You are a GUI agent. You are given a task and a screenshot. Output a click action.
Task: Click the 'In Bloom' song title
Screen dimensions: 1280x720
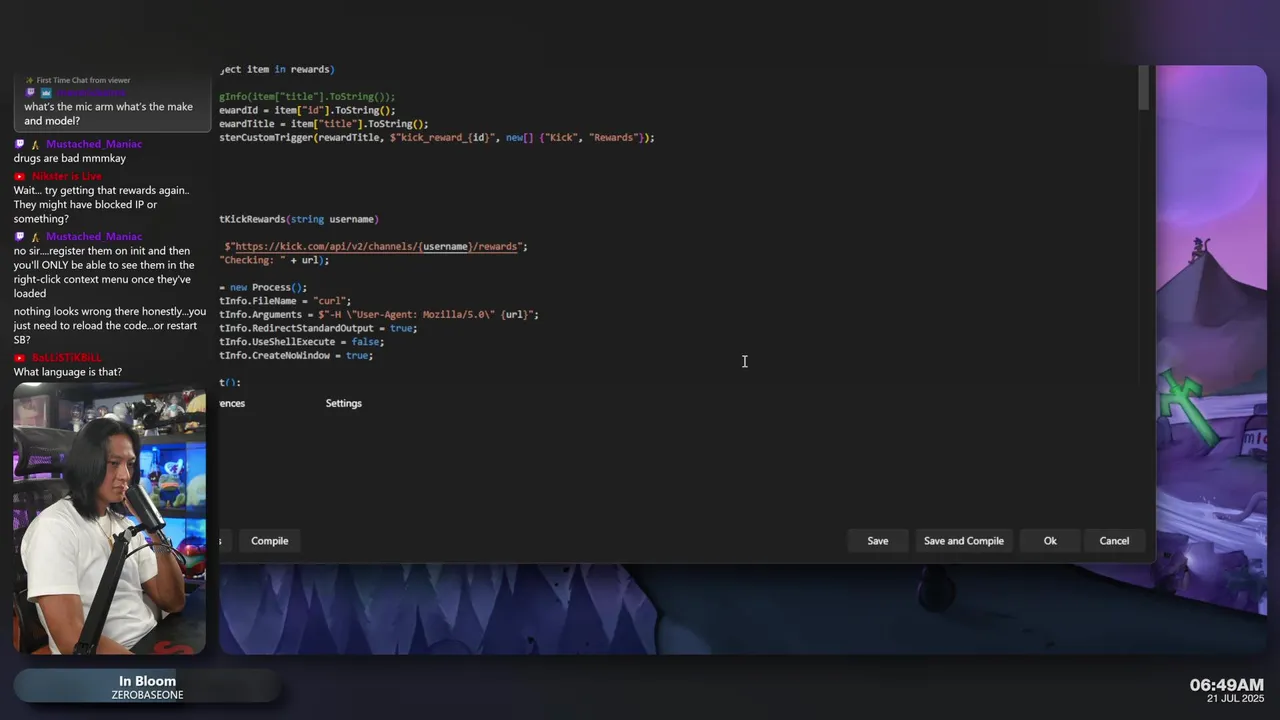(x=147, y=681)
